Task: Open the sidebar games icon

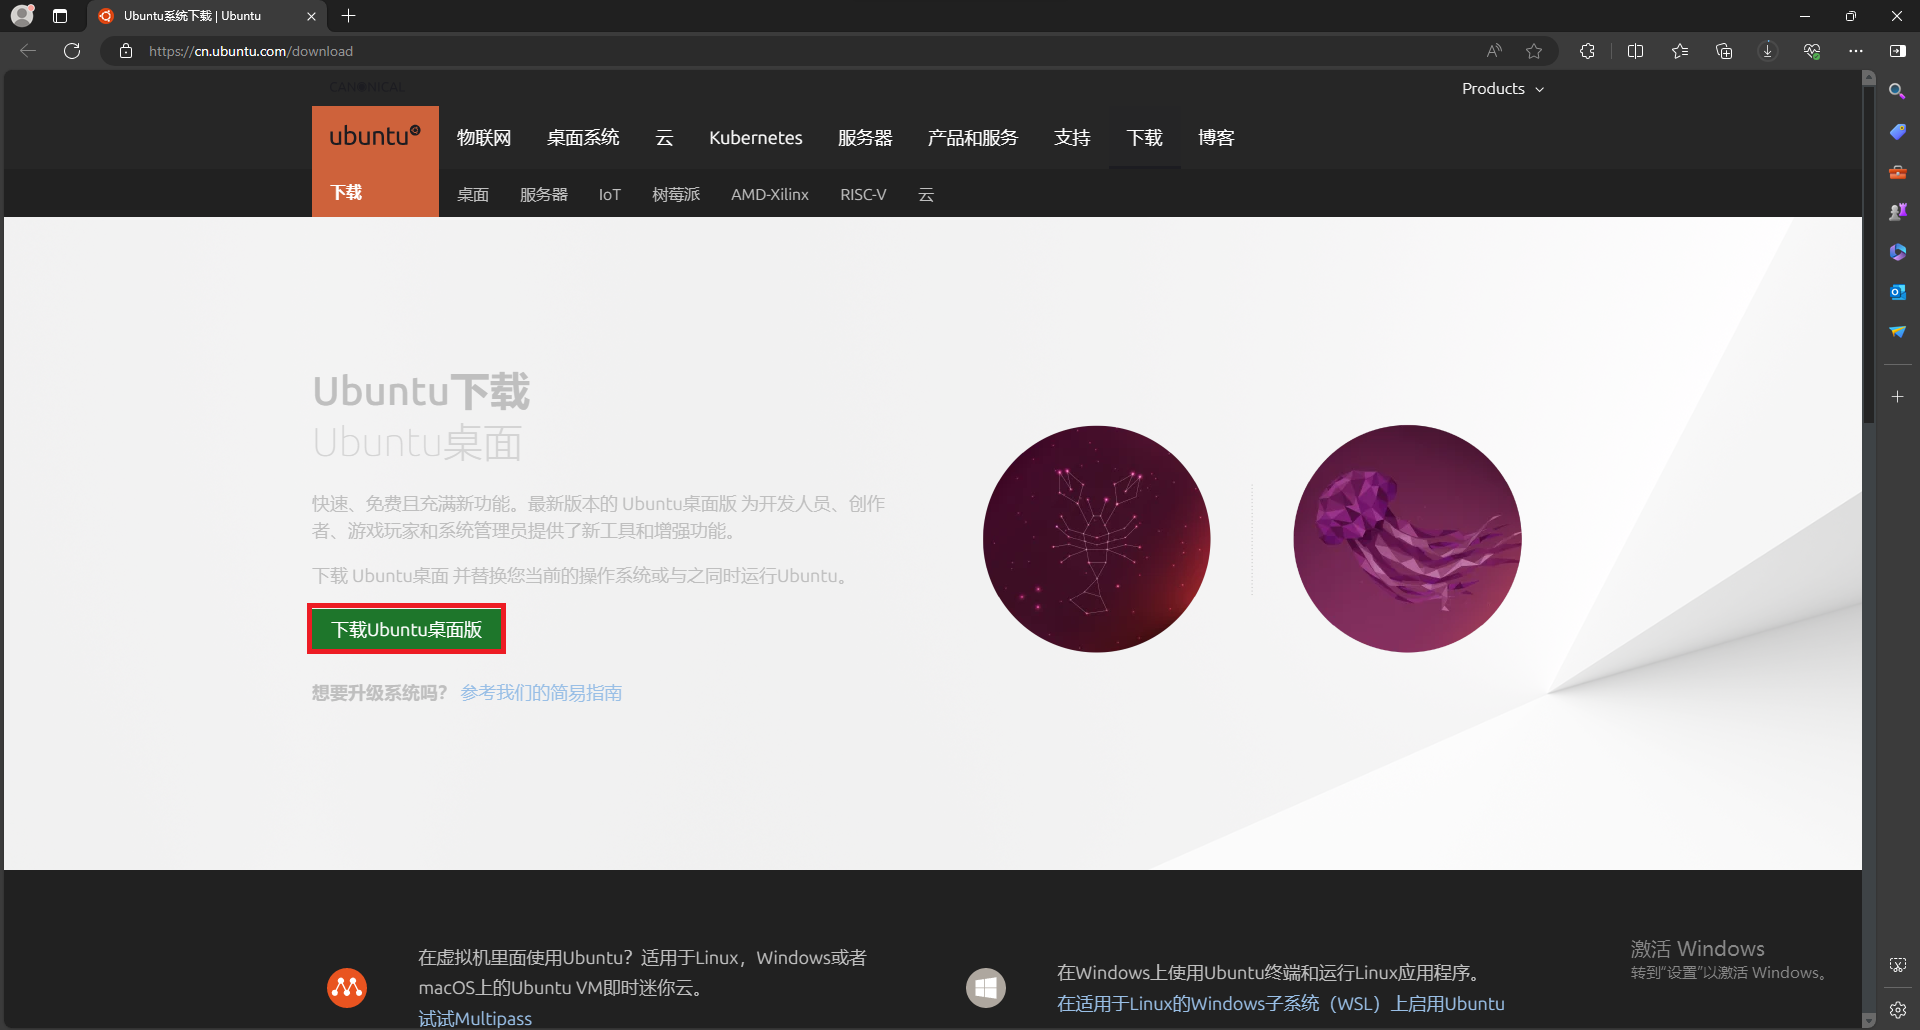Action: click(x=1897, y=212)
